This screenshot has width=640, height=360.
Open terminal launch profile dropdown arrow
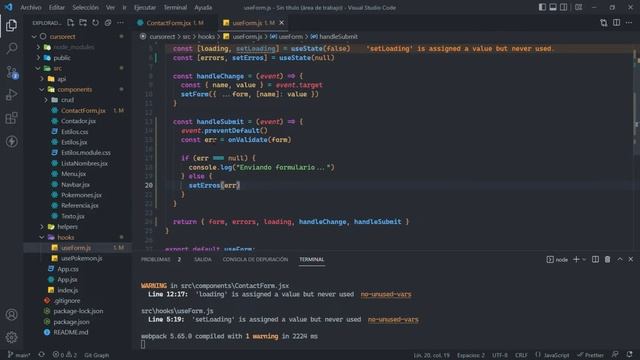(x=584, y=260)
